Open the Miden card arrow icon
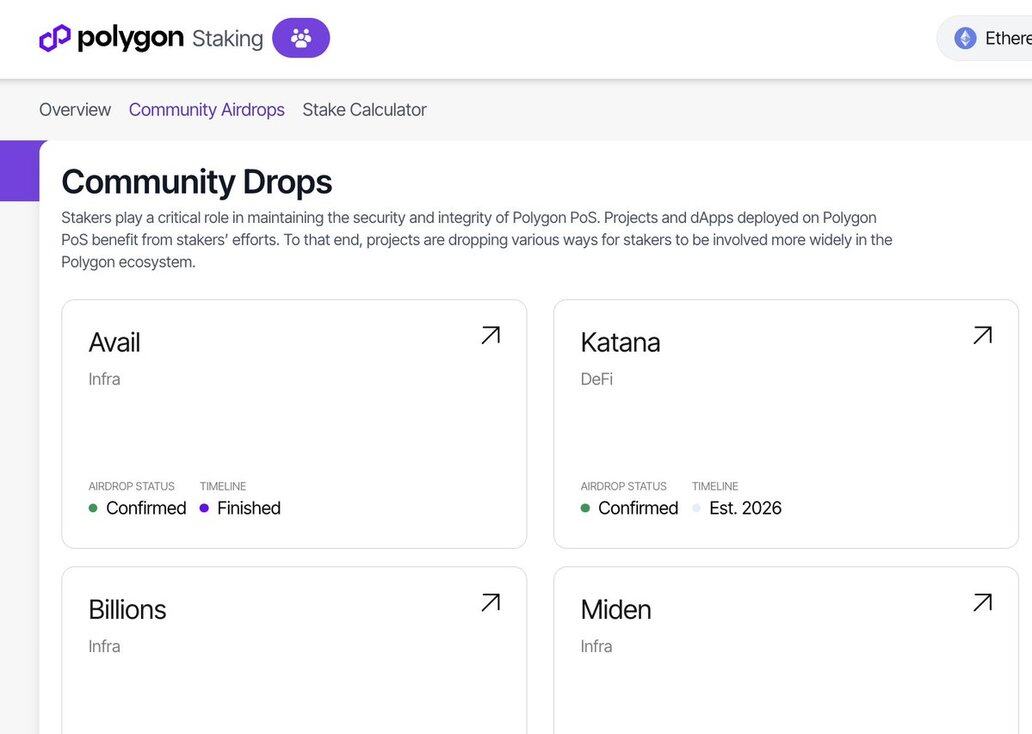Screen dimensions: 1032x734 click(982, 602)
